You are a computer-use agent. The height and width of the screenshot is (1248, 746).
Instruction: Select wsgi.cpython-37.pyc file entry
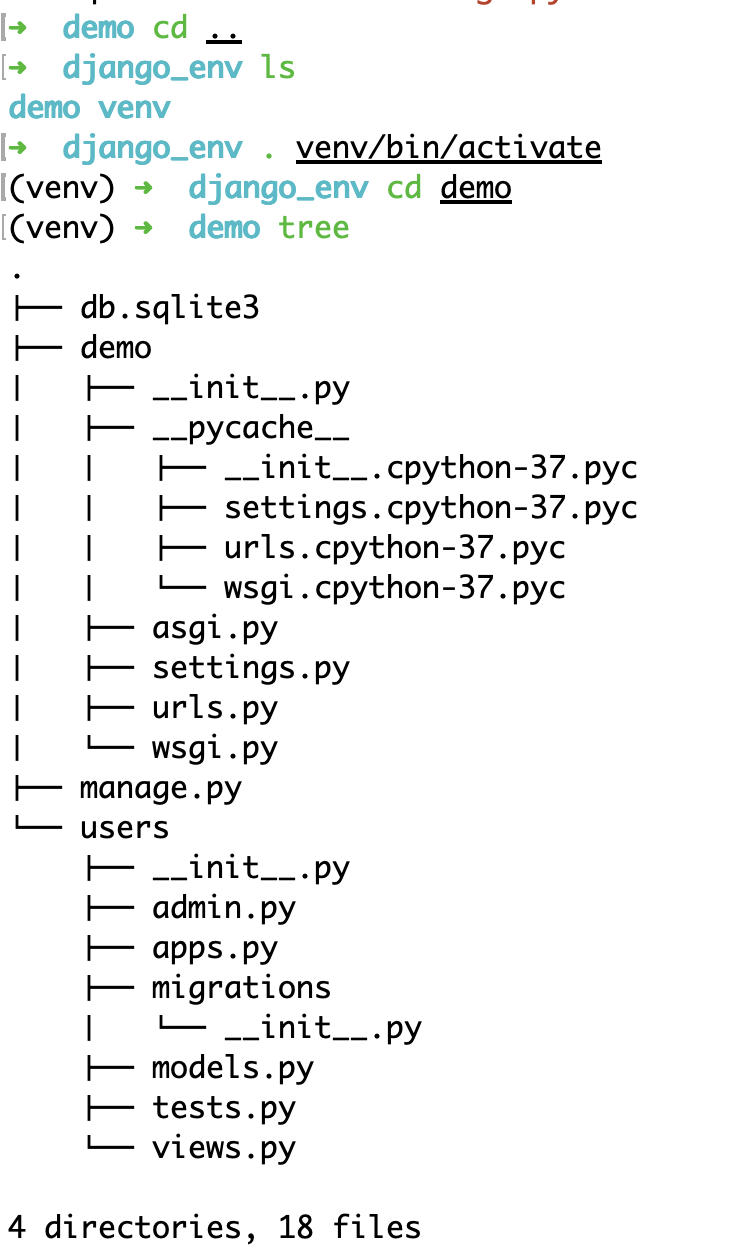coord(395,588)
